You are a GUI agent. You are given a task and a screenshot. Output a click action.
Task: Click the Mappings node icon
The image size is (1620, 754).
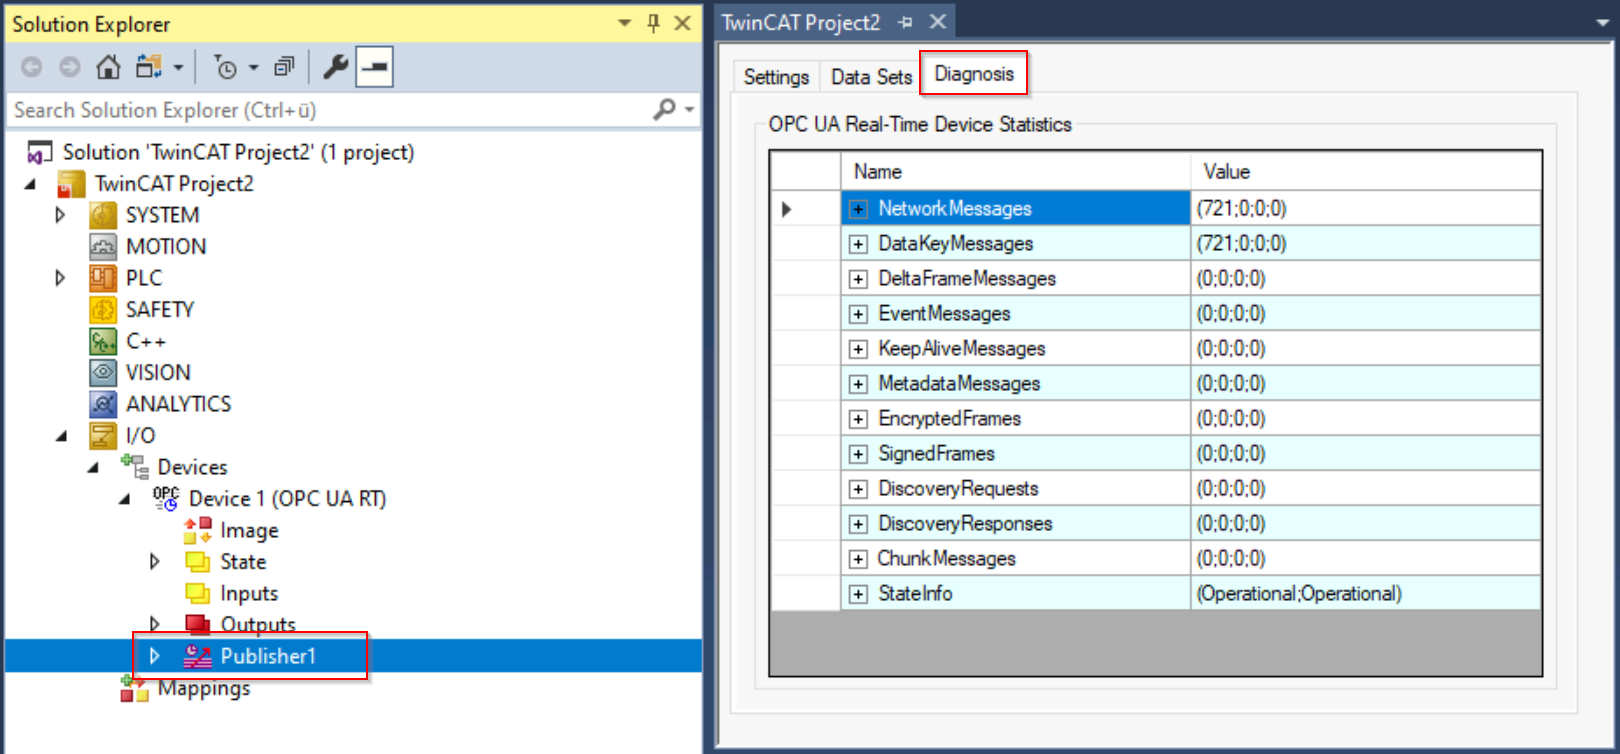[x=134, y=688]
